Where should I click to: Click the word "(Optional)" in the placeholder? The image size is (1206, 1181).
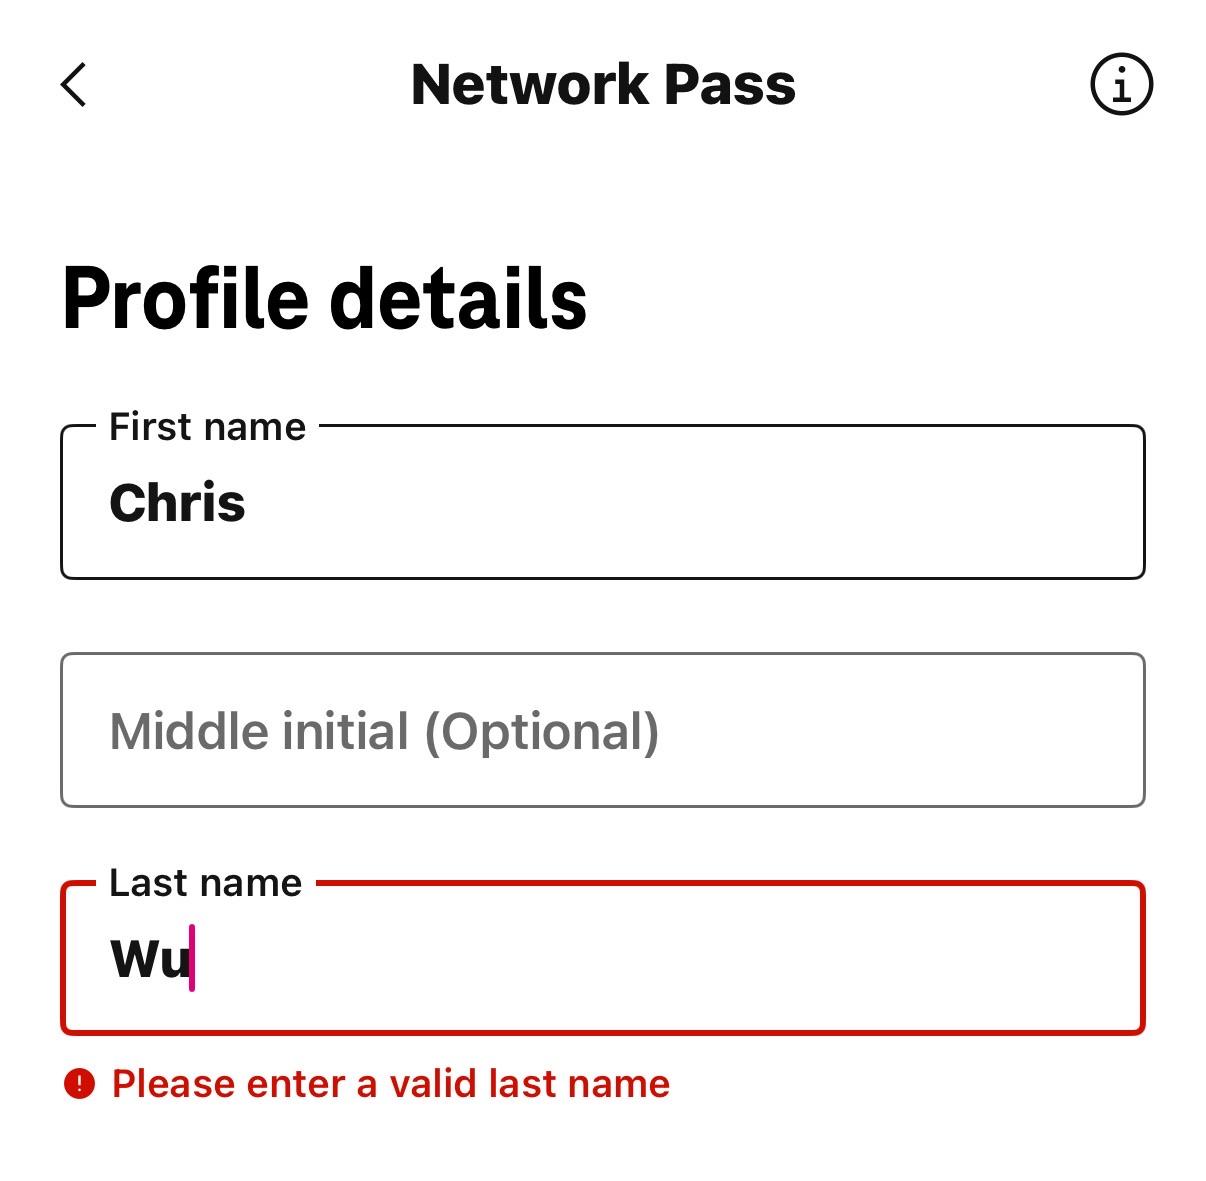coord(541,733)
